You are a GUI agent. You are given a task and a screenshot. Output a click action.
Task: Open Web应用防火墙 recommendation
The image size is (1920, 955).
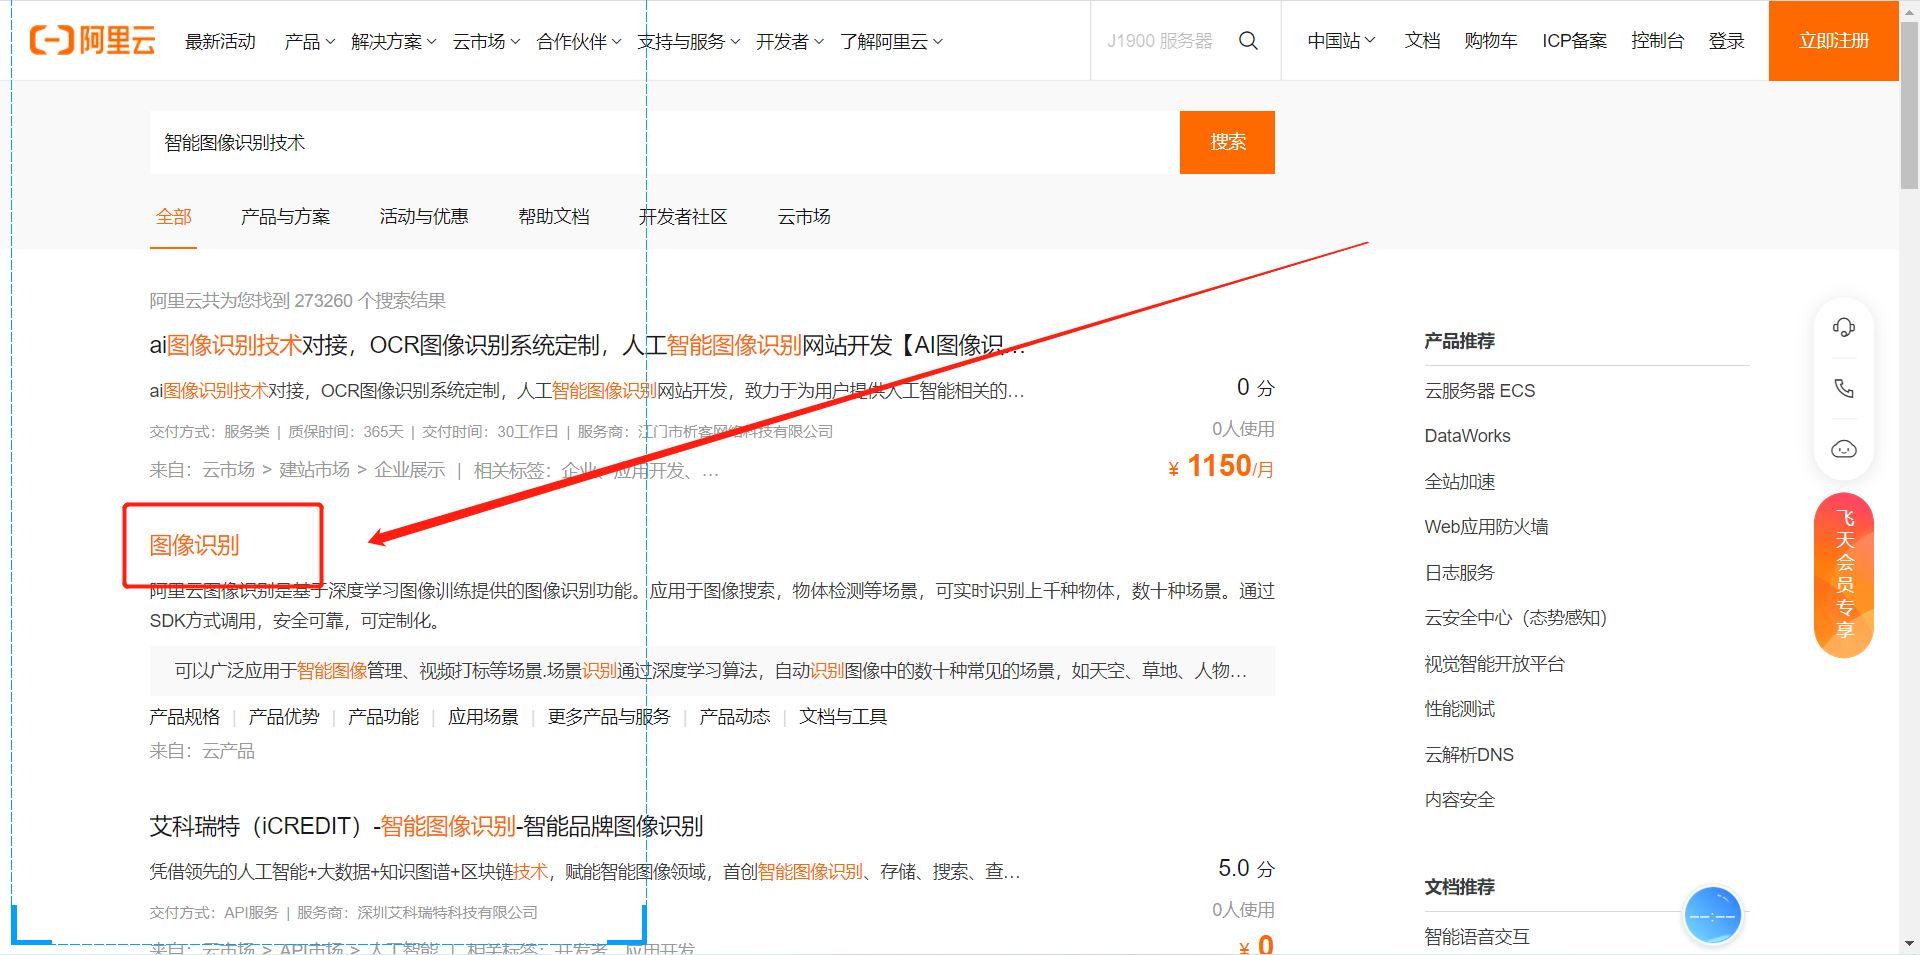pyautogui.click(x=1486, y=527)
